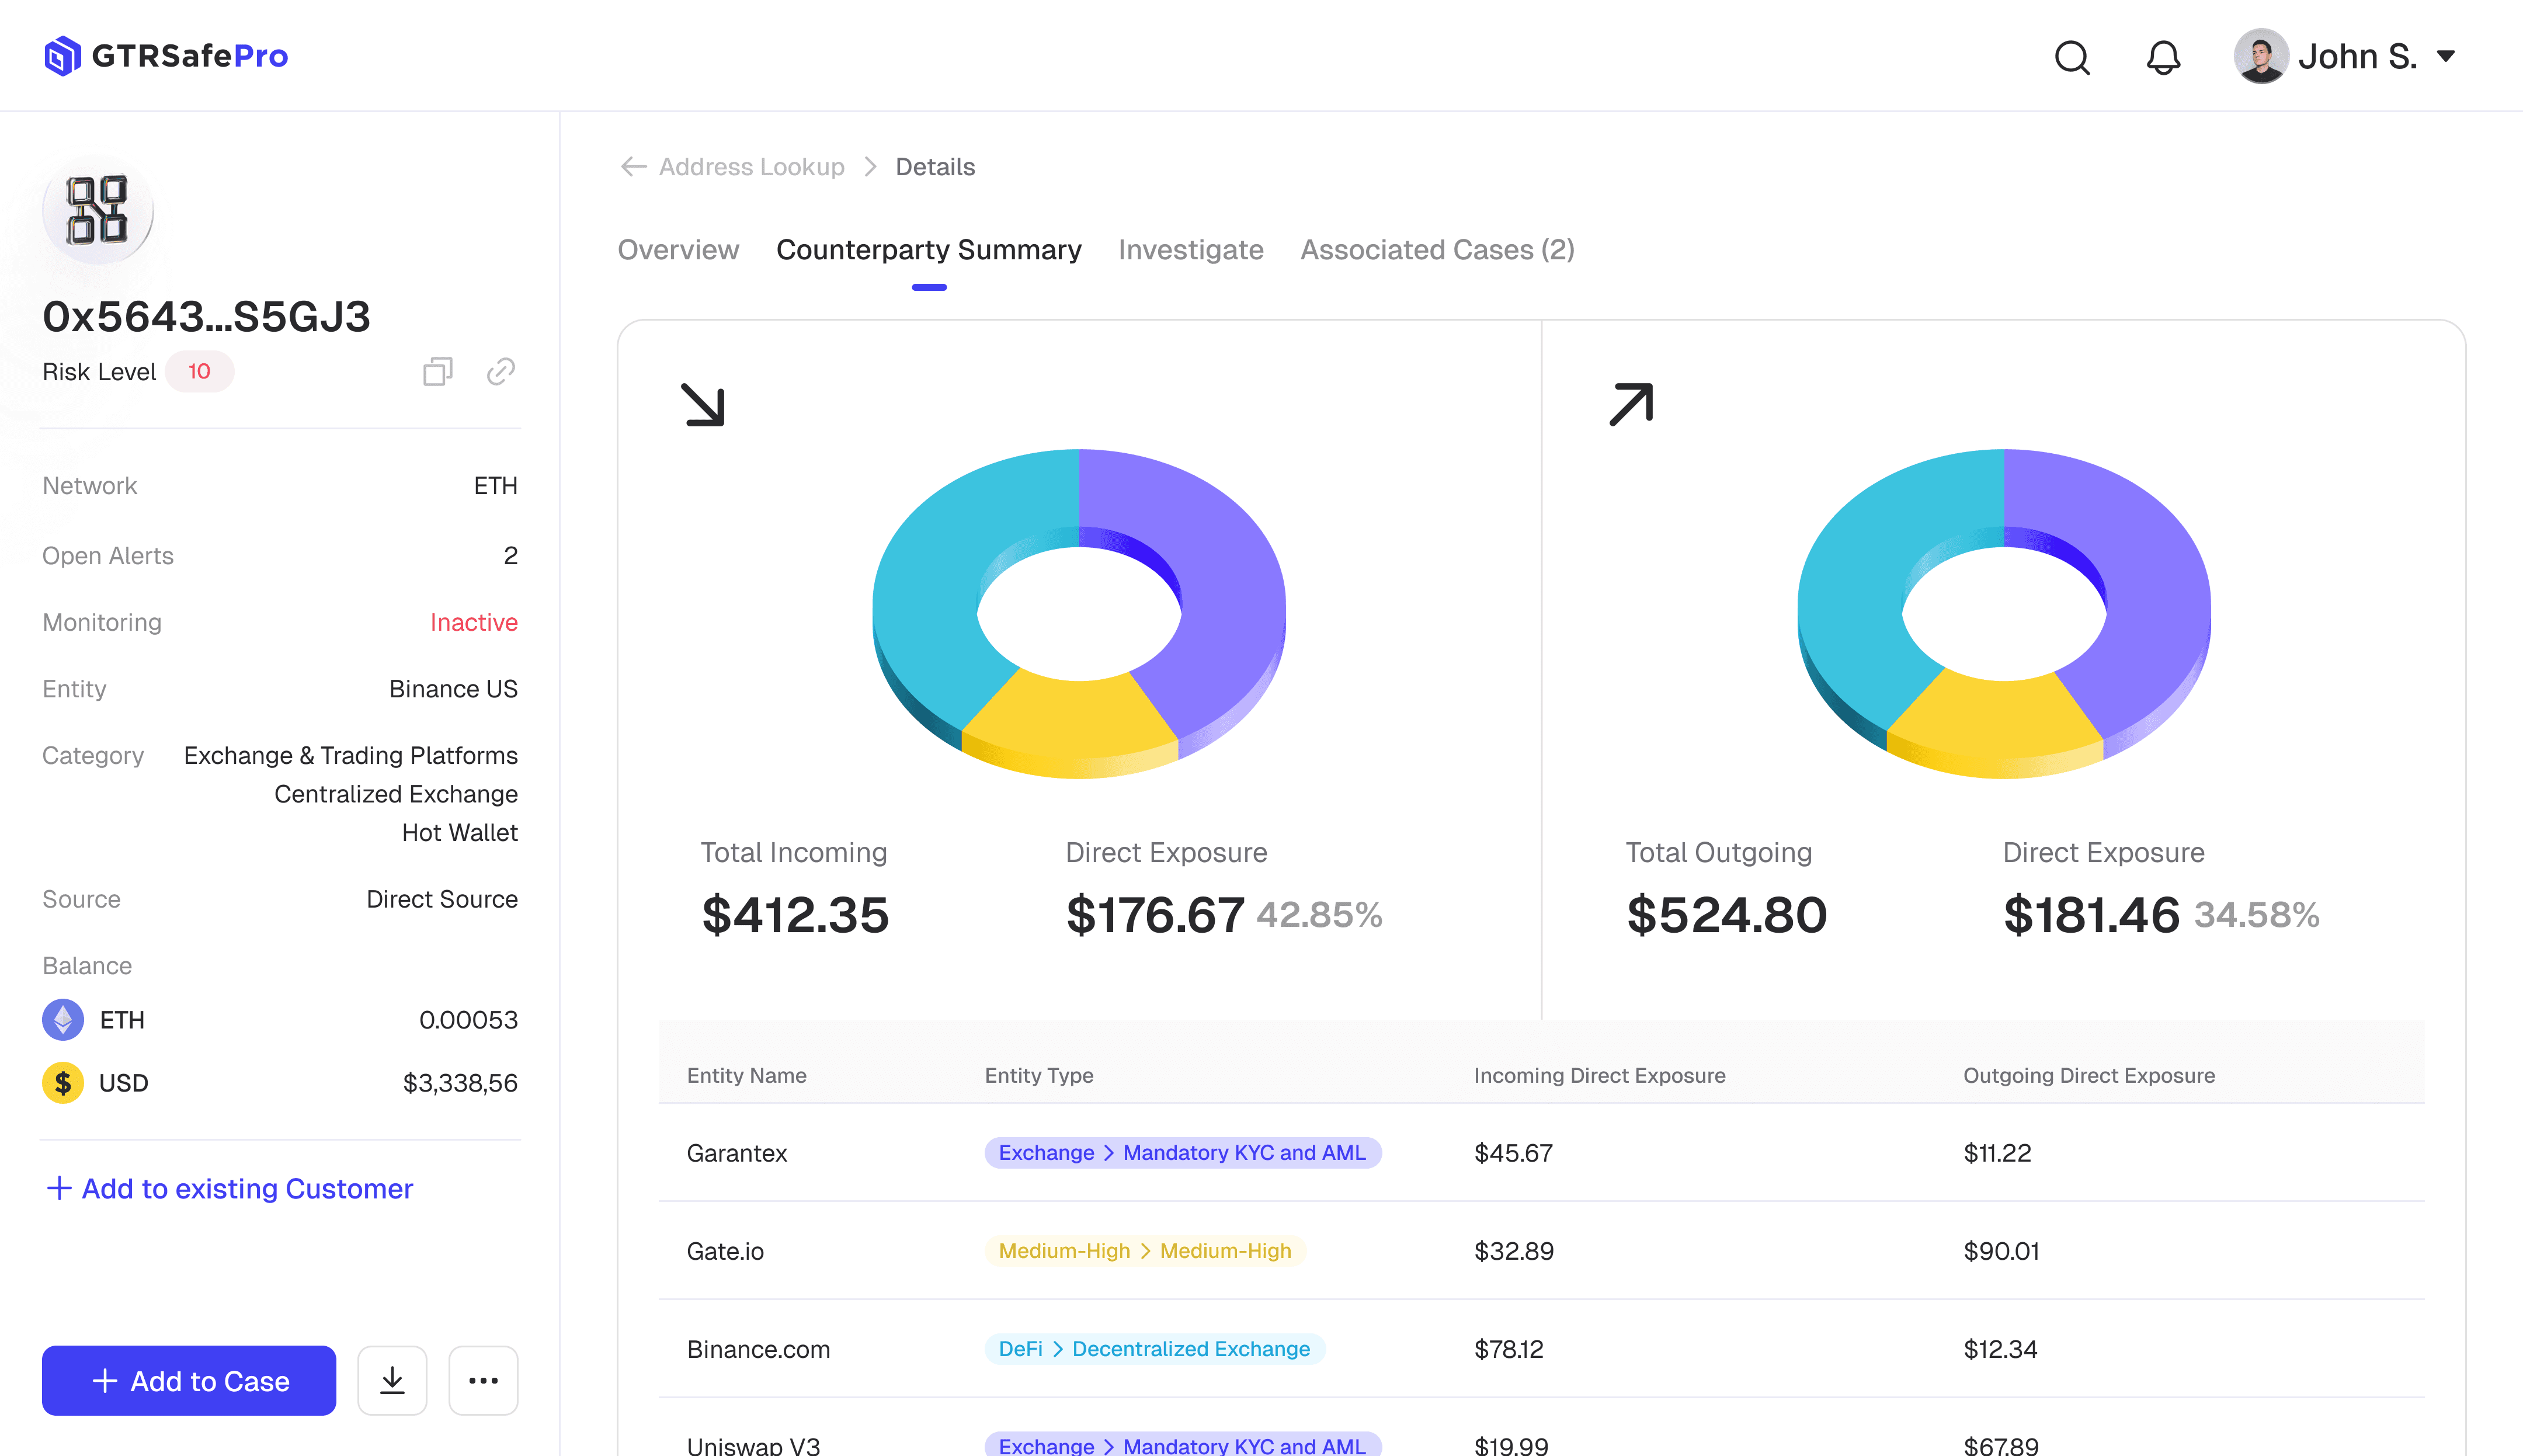Click the link icon next to Risk Level
Image resolution: width=2523 pixels, height=1456 pixels.
[501, 372]
